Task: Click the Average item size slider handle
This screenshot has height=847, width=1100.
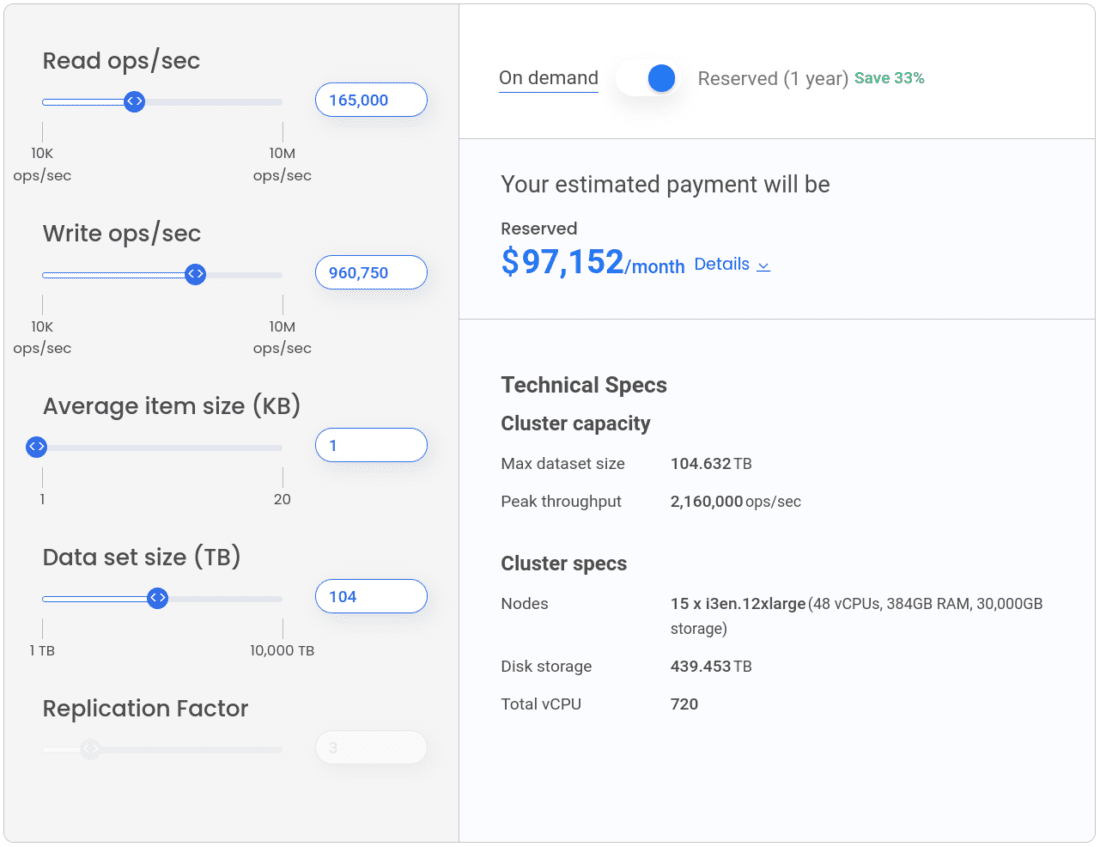Action: point(37,447)
